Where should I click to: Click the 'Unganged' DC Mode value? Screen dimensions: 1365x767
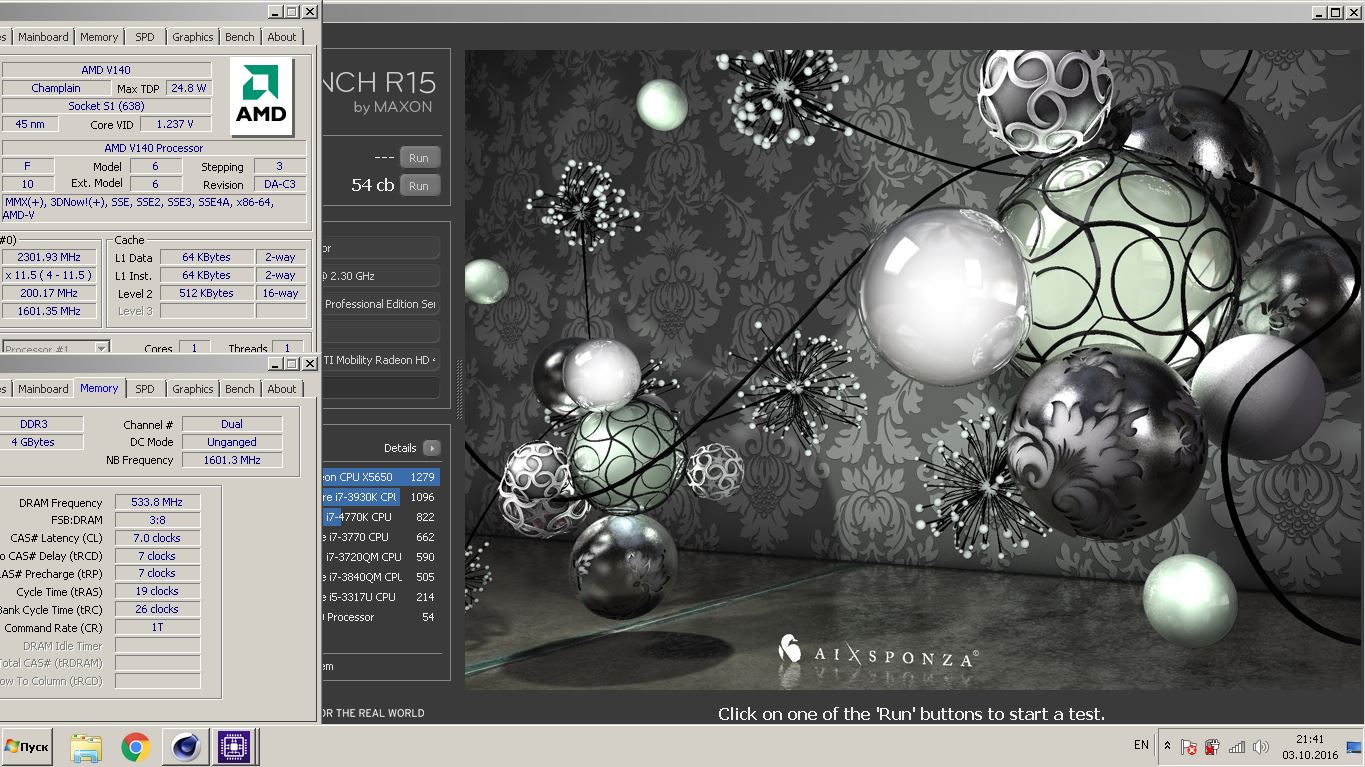pyautogui.click(x=232, y=442)
